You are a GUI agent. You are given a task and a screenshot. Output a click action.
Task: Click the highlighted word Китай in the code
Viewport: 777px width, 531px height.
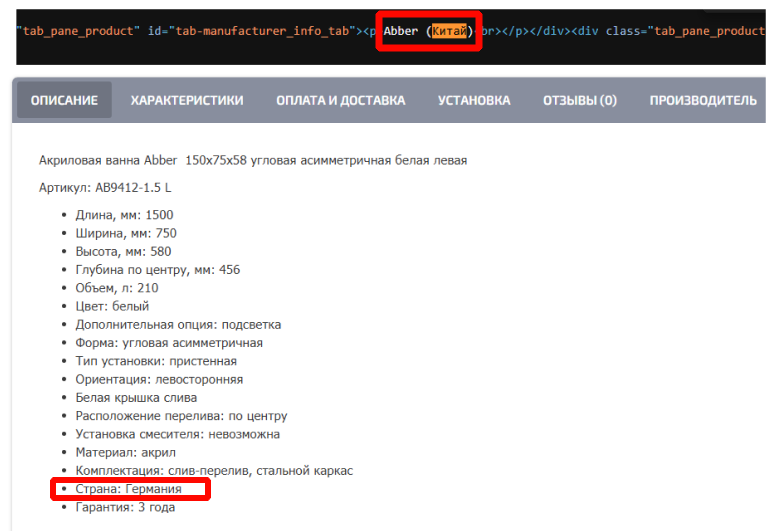(x=449, y=31)
